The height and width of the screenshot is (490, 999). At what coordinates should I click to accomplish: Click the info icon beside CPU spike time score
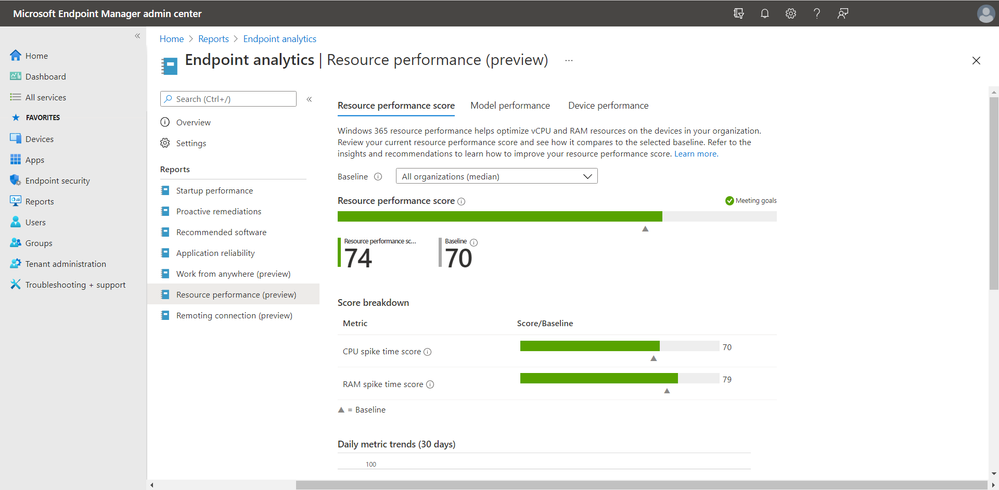(428, 352)
